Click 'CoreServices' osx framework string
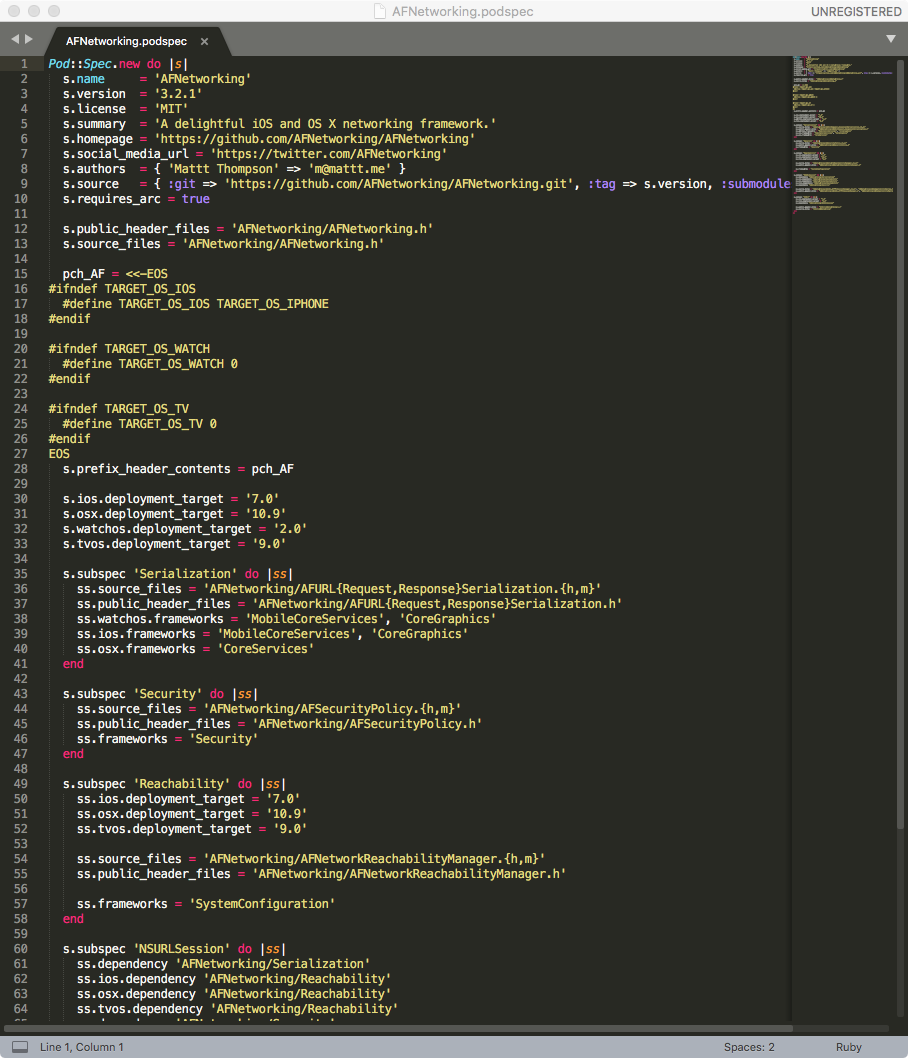This screenshot has width=908, height=1058. coord(265,649)
